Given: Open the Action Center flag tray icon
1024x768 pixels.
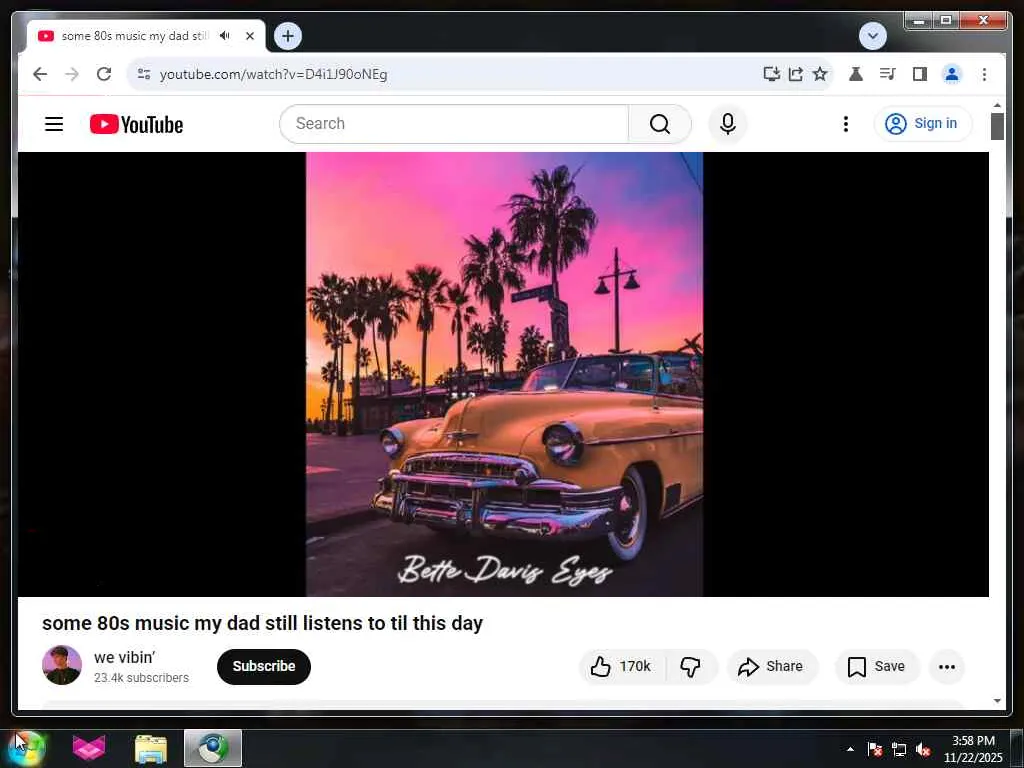Looking at the screenshot, I should pos(875,749).
